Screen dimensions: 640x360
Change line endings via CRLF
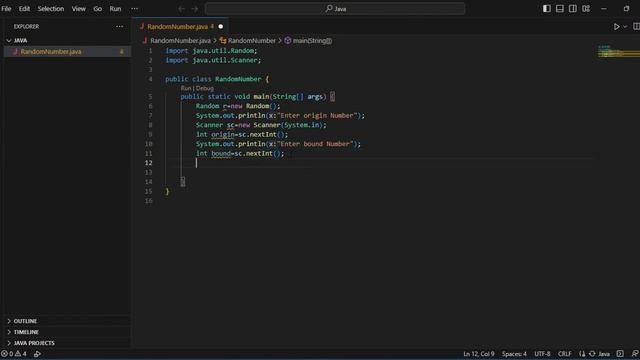click(x=564, y=354)
